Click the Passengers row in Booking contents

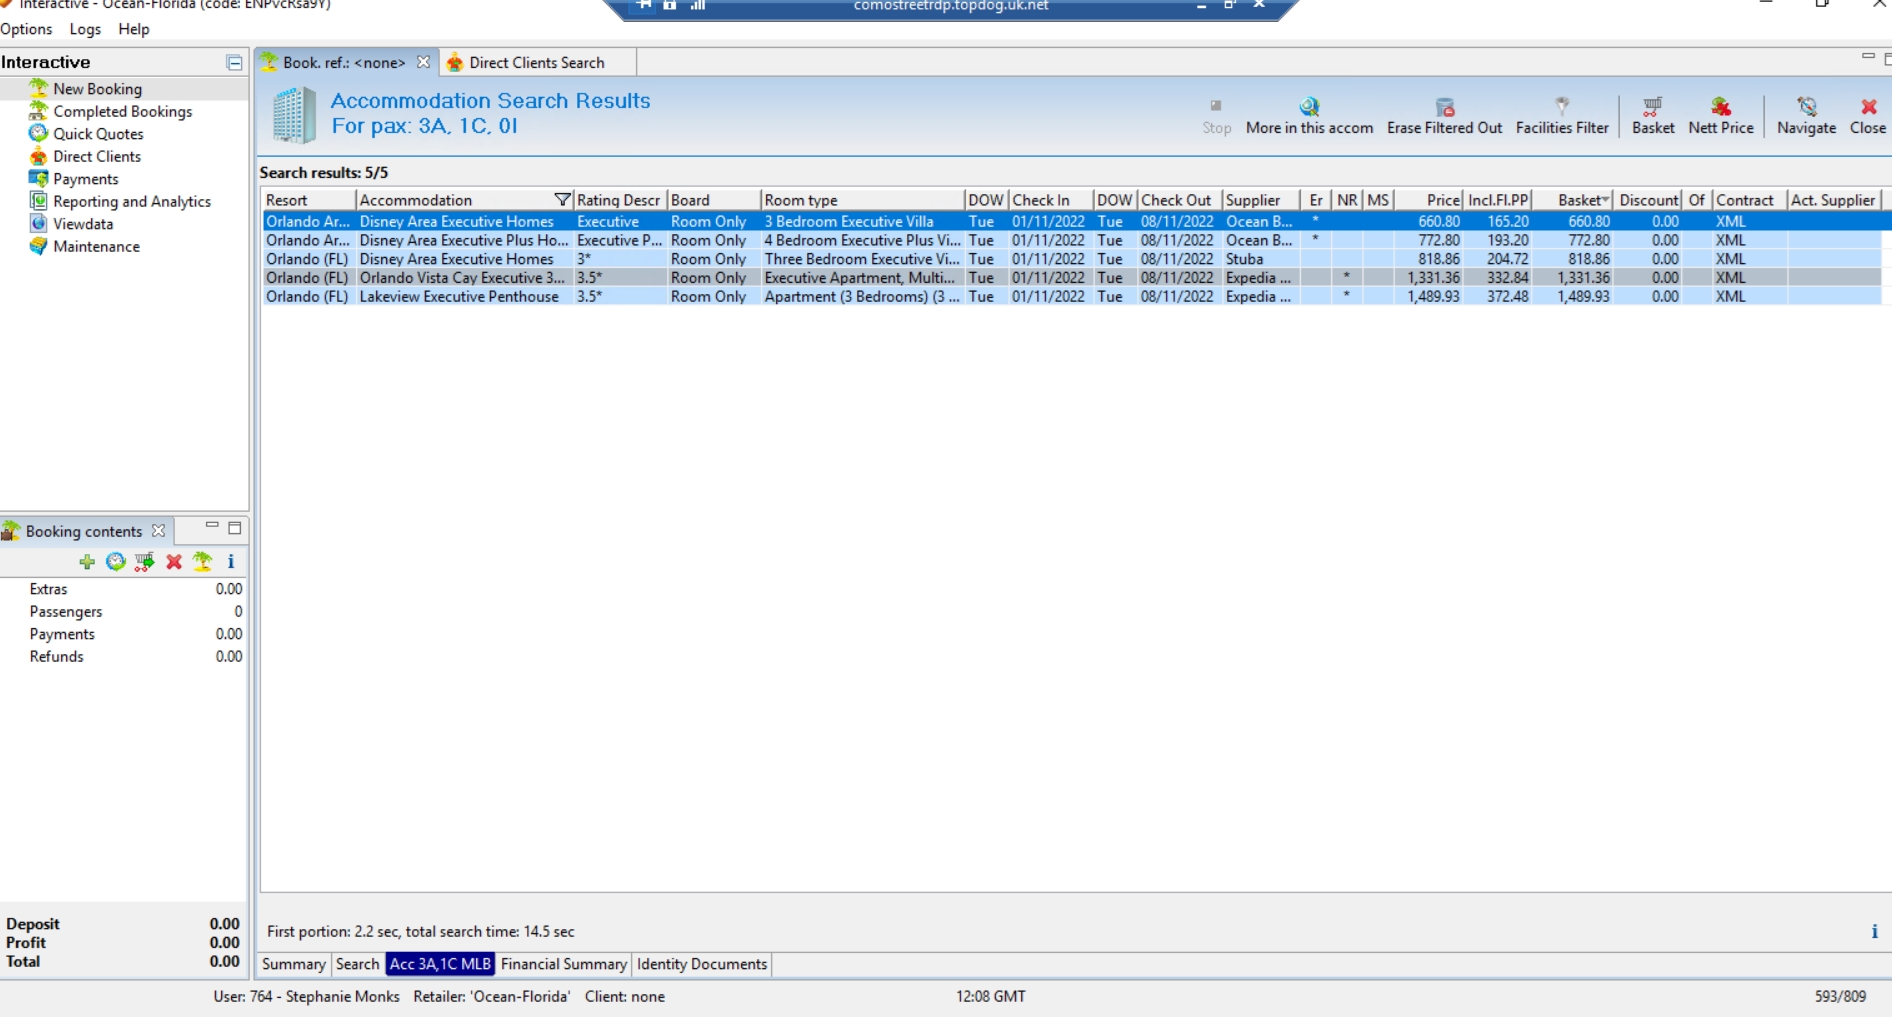point(124,612)
